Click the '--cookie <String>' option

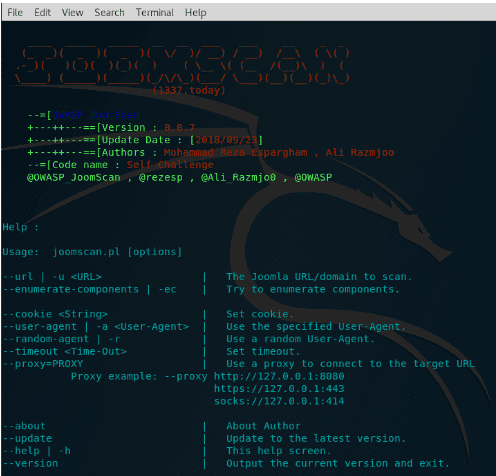point(55,314)
